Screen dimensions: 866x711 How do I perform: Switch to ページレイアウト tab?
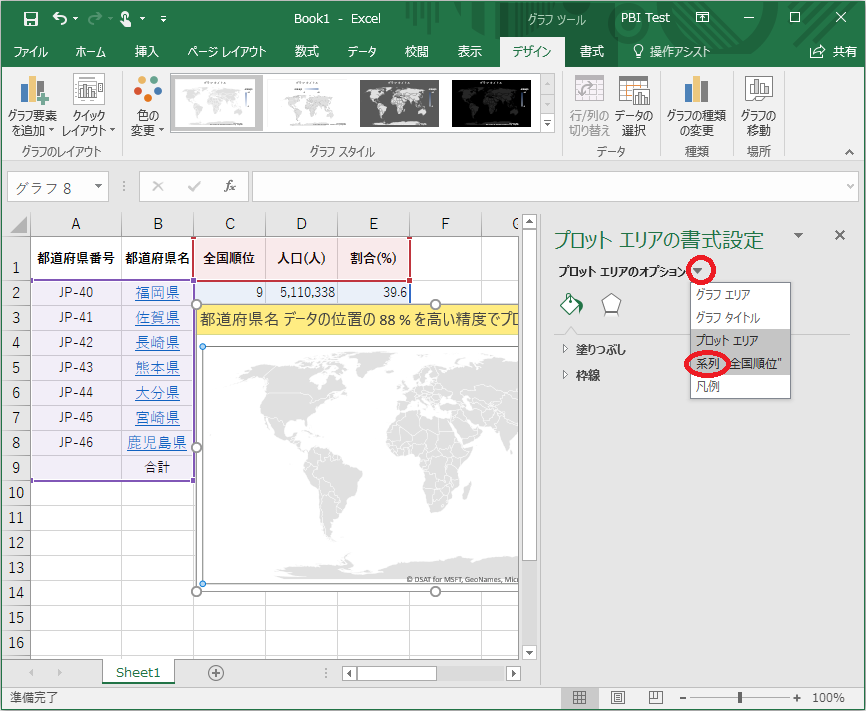pos(226,52)
